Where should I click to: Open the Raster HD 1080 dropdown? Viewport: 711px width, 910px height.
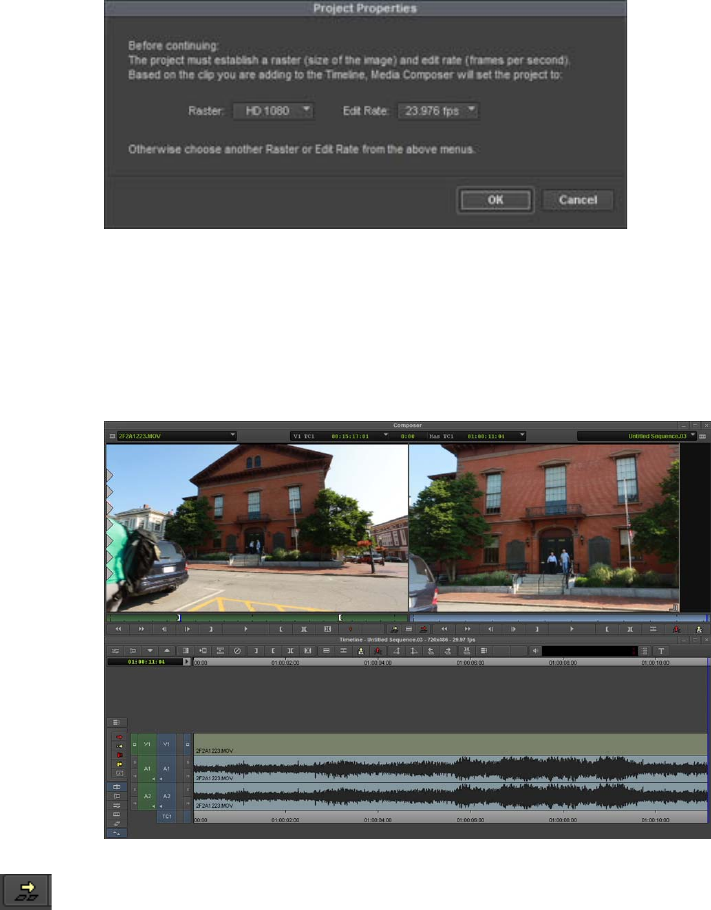pos(273,110)
